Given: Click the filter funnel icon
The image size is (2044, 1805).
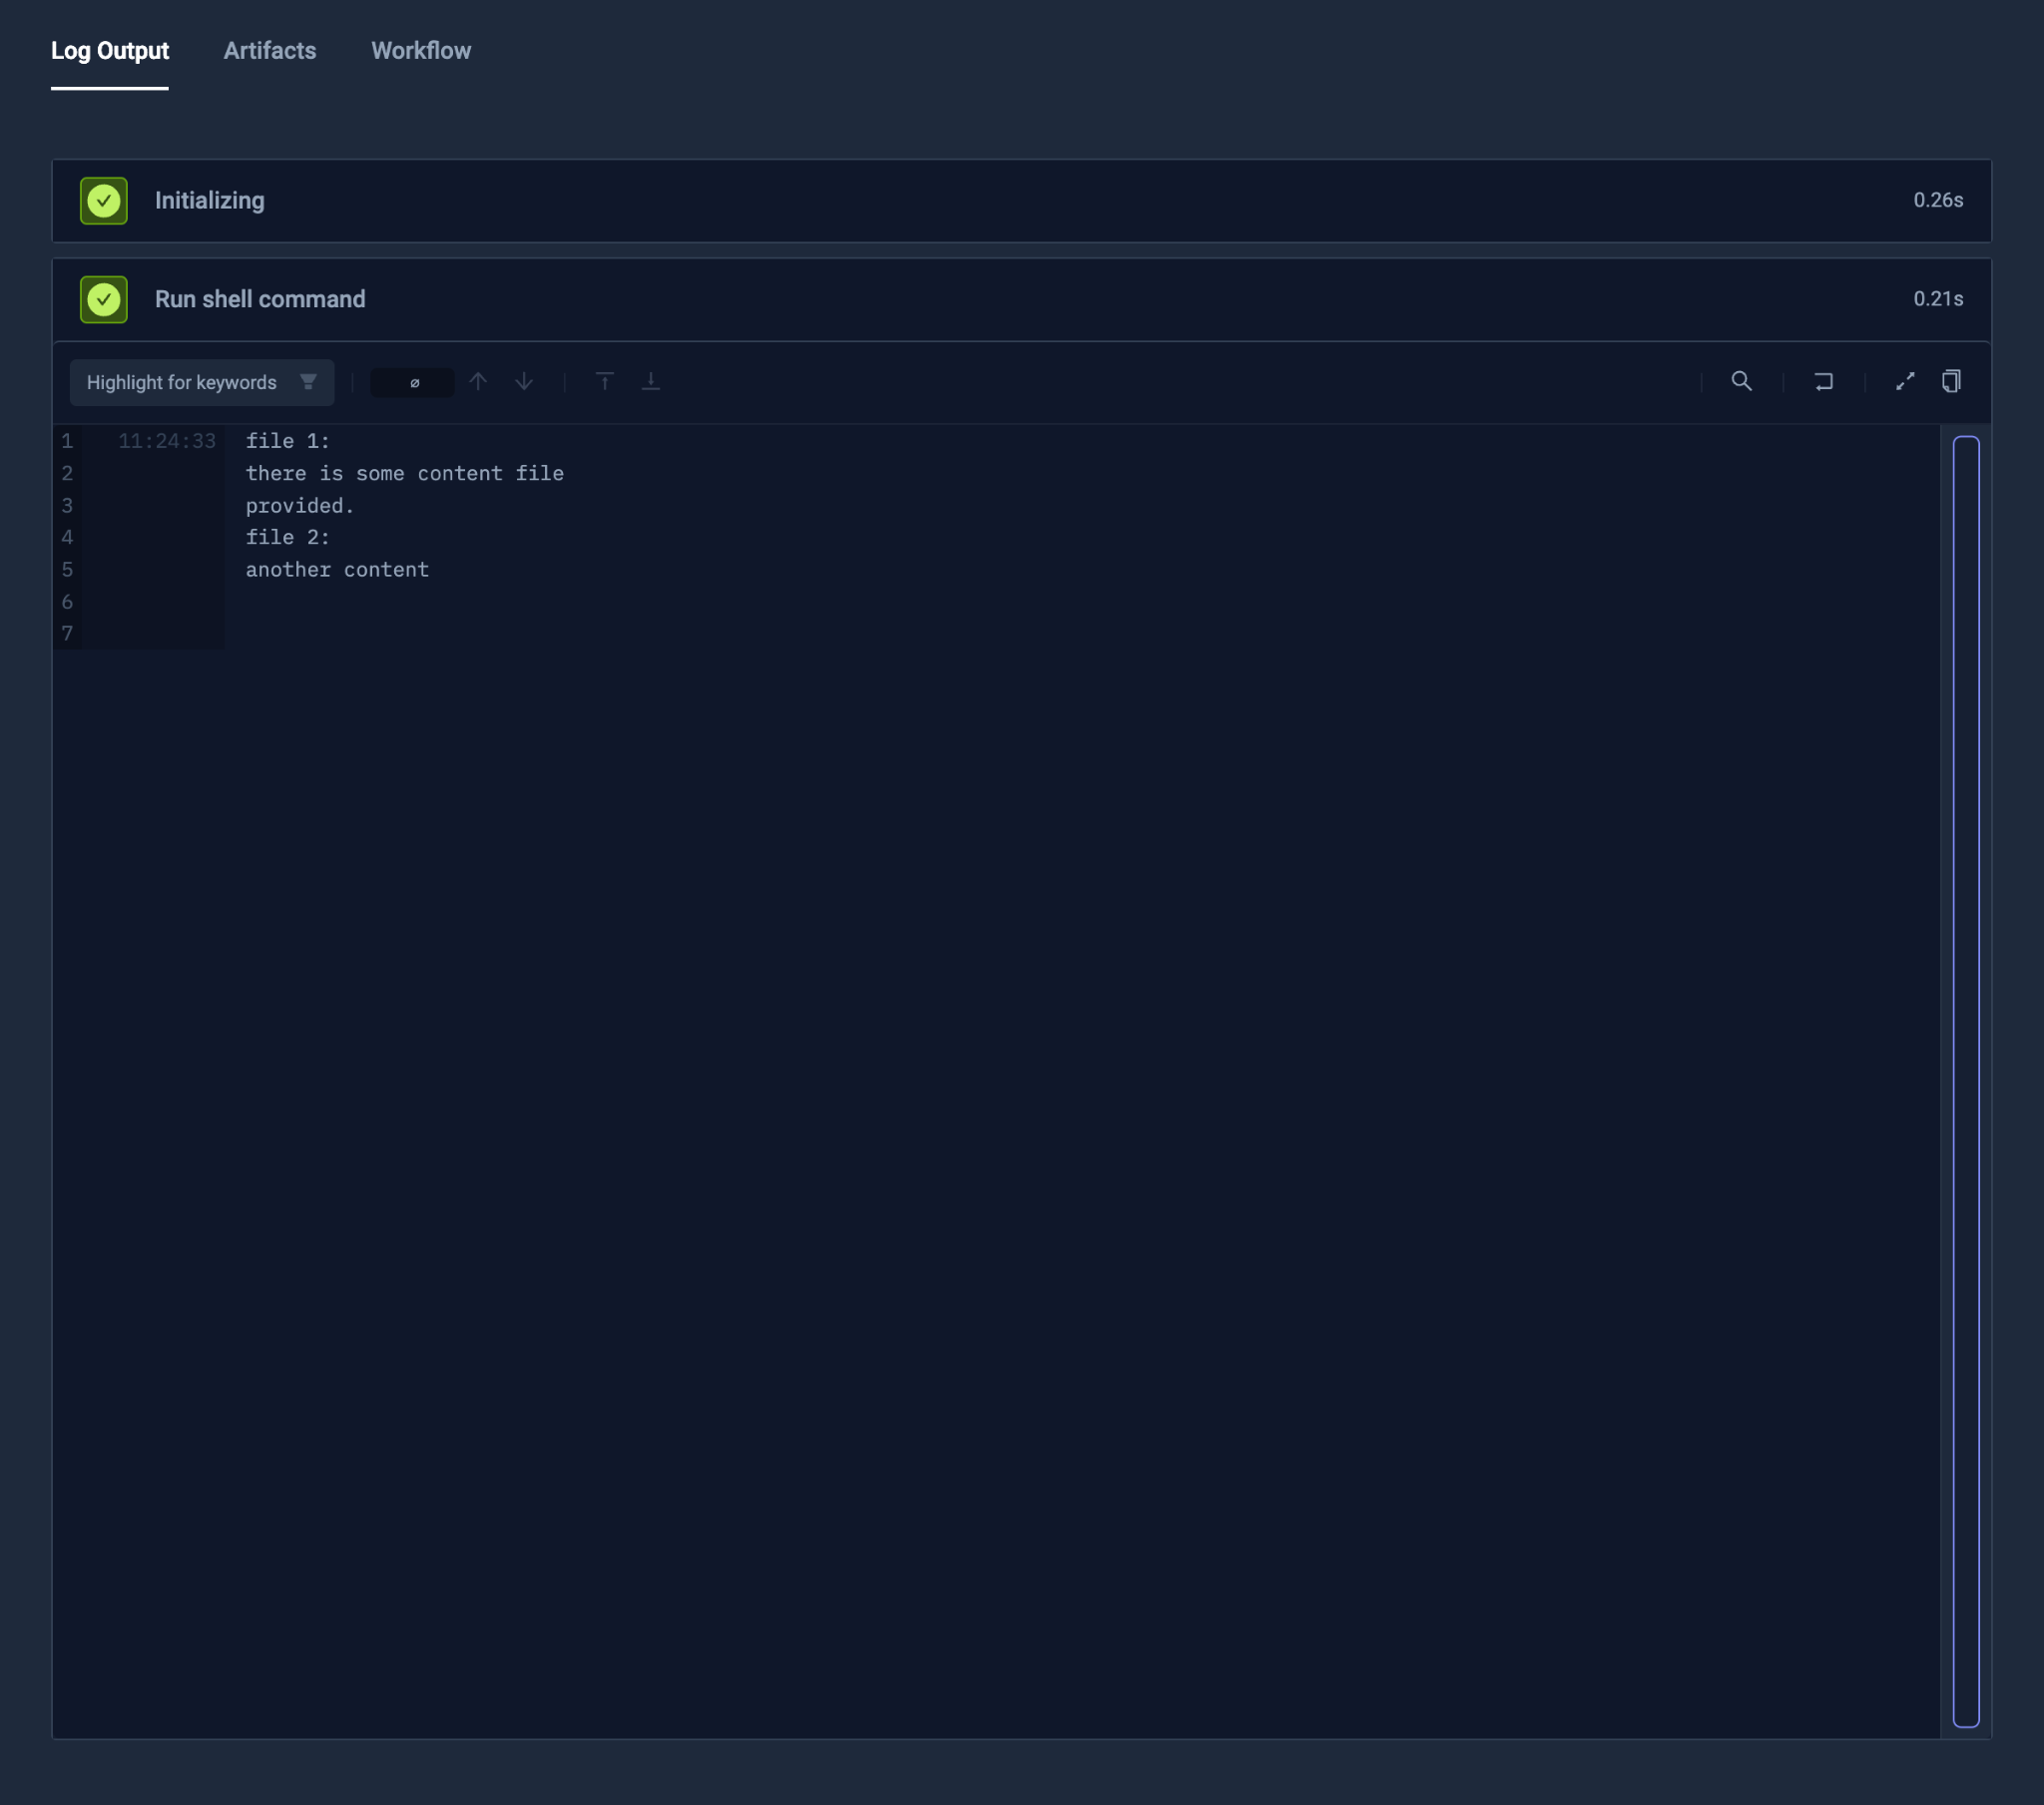Looking at the screenshot, I should click(x=308, y=382).
